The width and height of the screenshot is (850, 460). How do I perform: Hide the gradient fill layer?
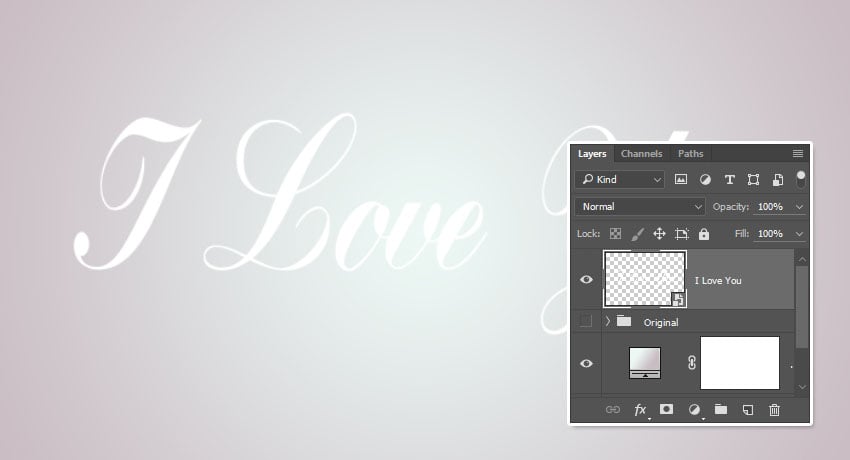pos(586,363)
